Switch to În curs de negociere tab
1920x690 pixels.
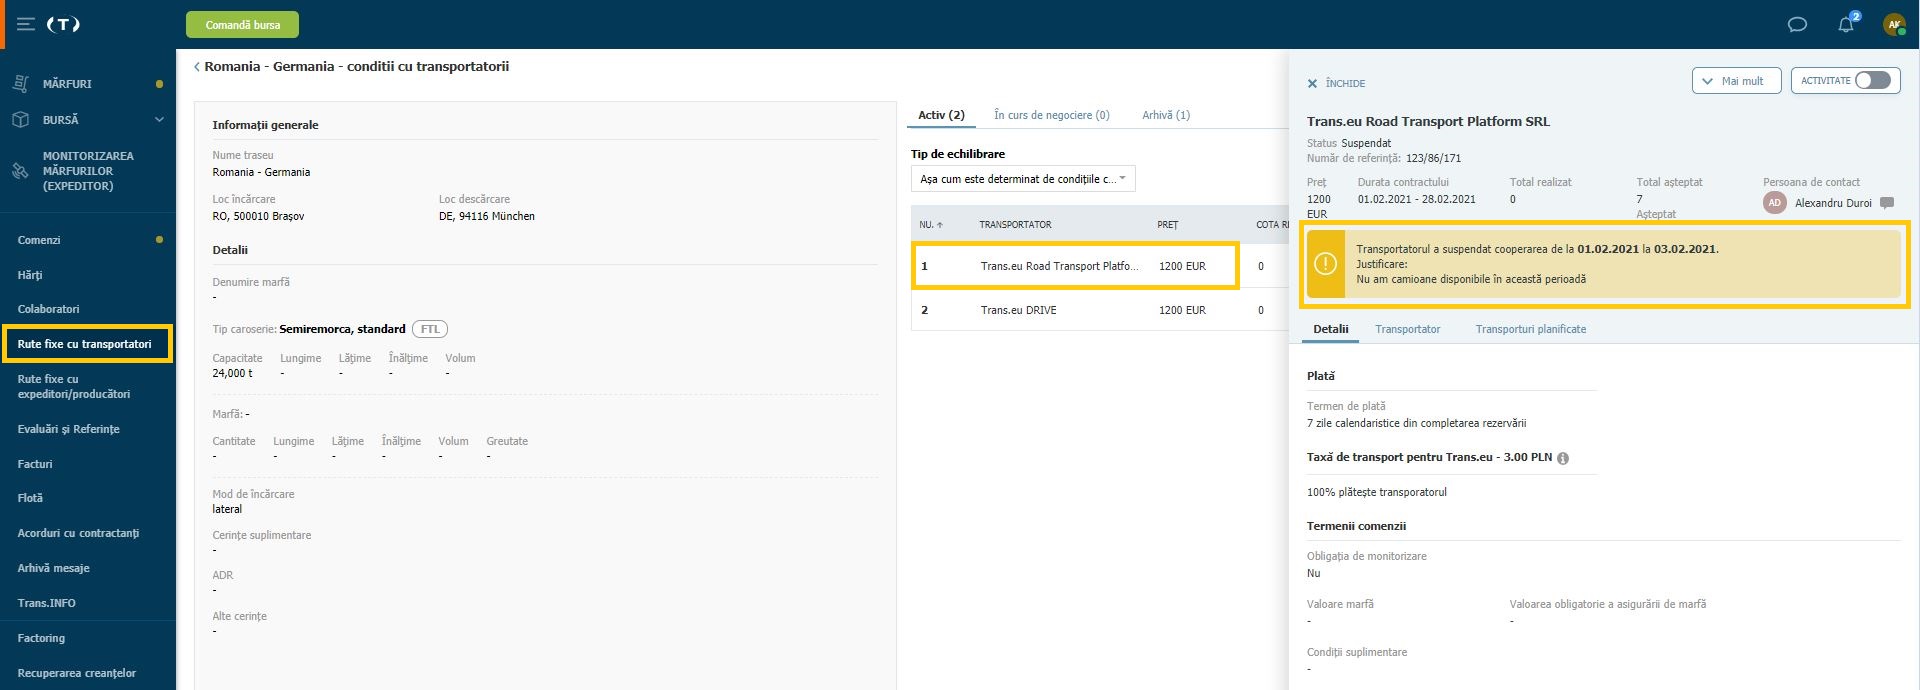pos(1051,115)
